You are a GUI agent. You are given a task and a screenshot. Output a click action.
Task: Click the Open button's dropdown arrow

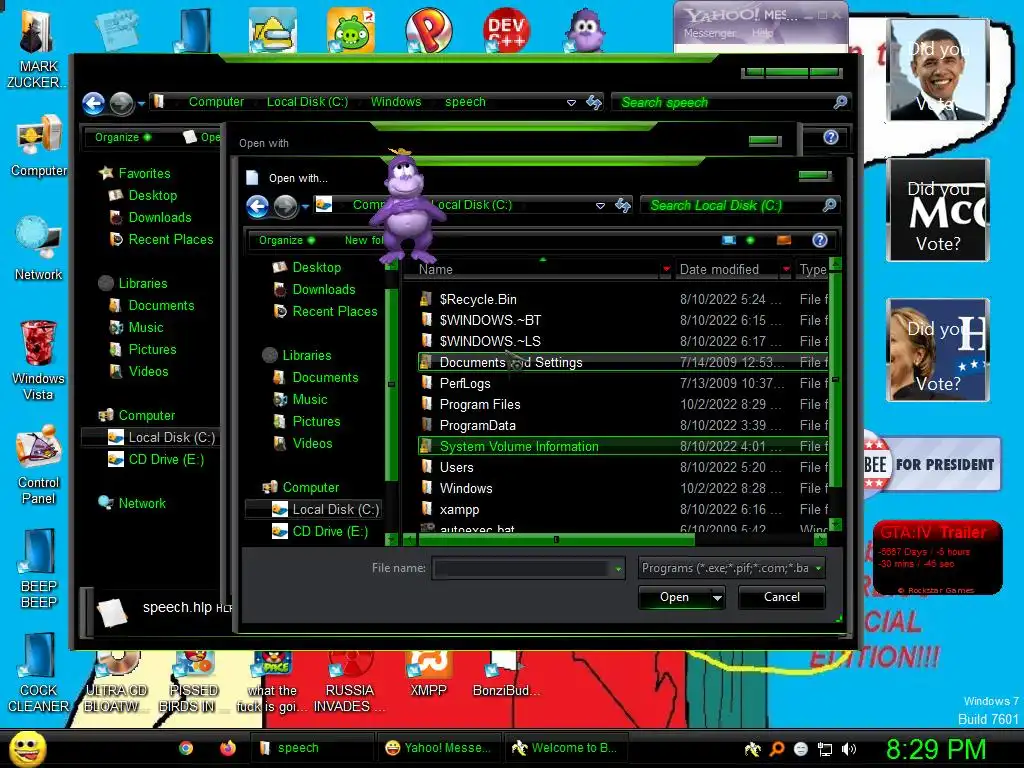coord(717,598)
